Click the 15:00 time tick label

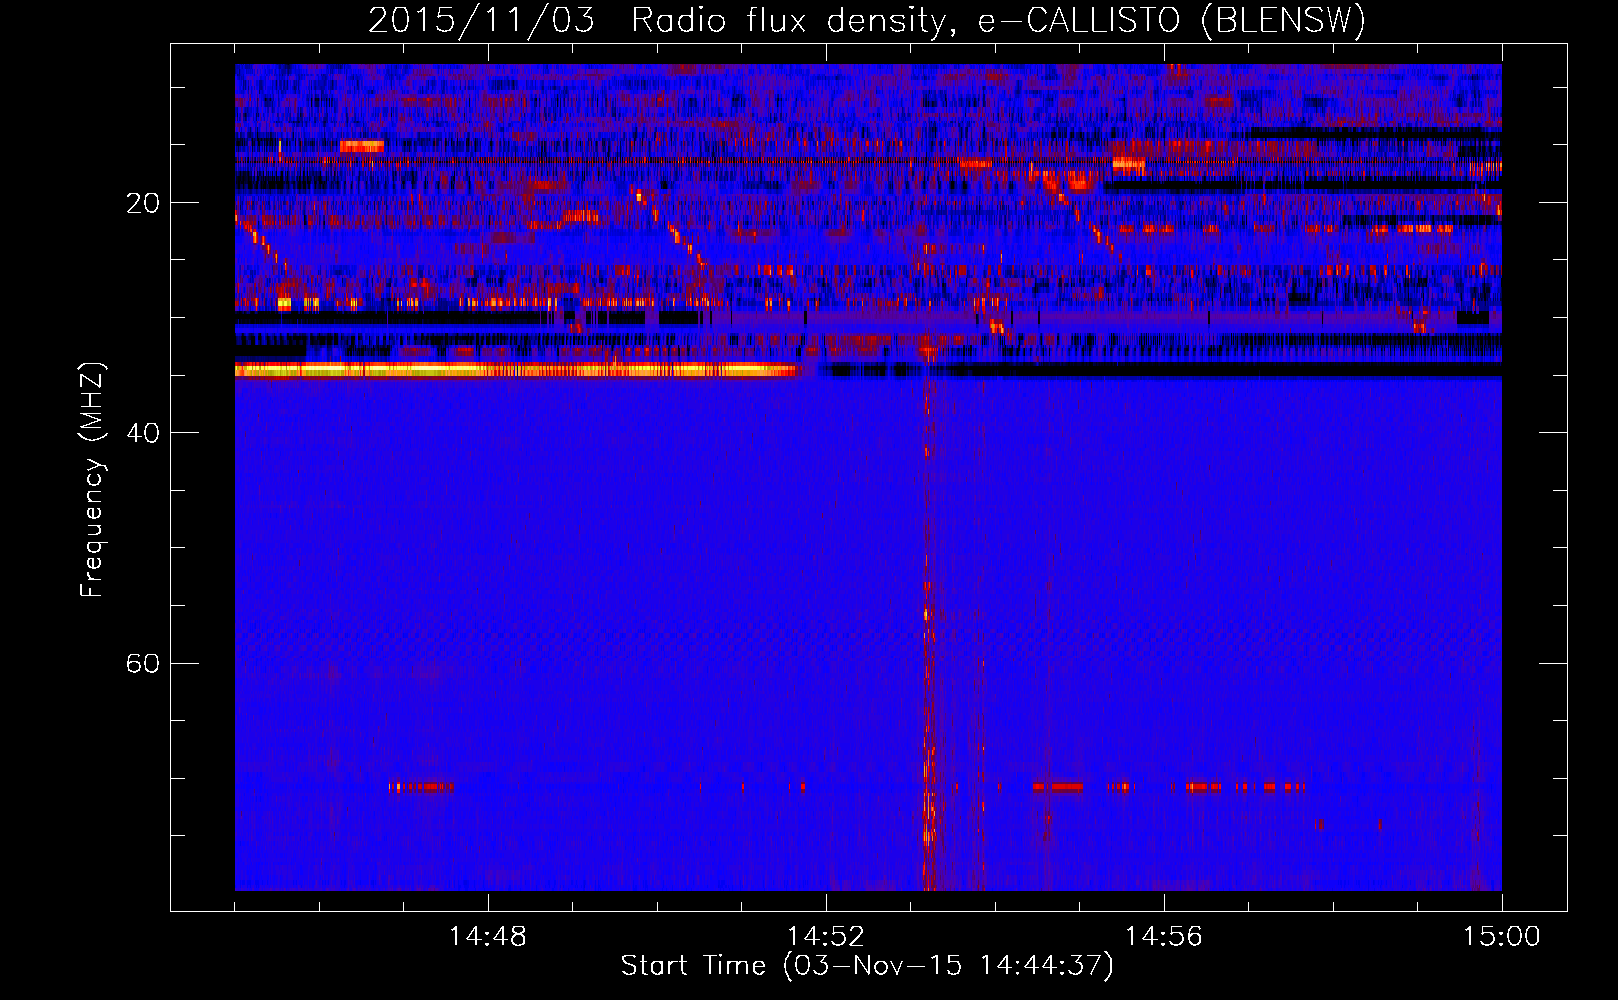pos(1502,937)
